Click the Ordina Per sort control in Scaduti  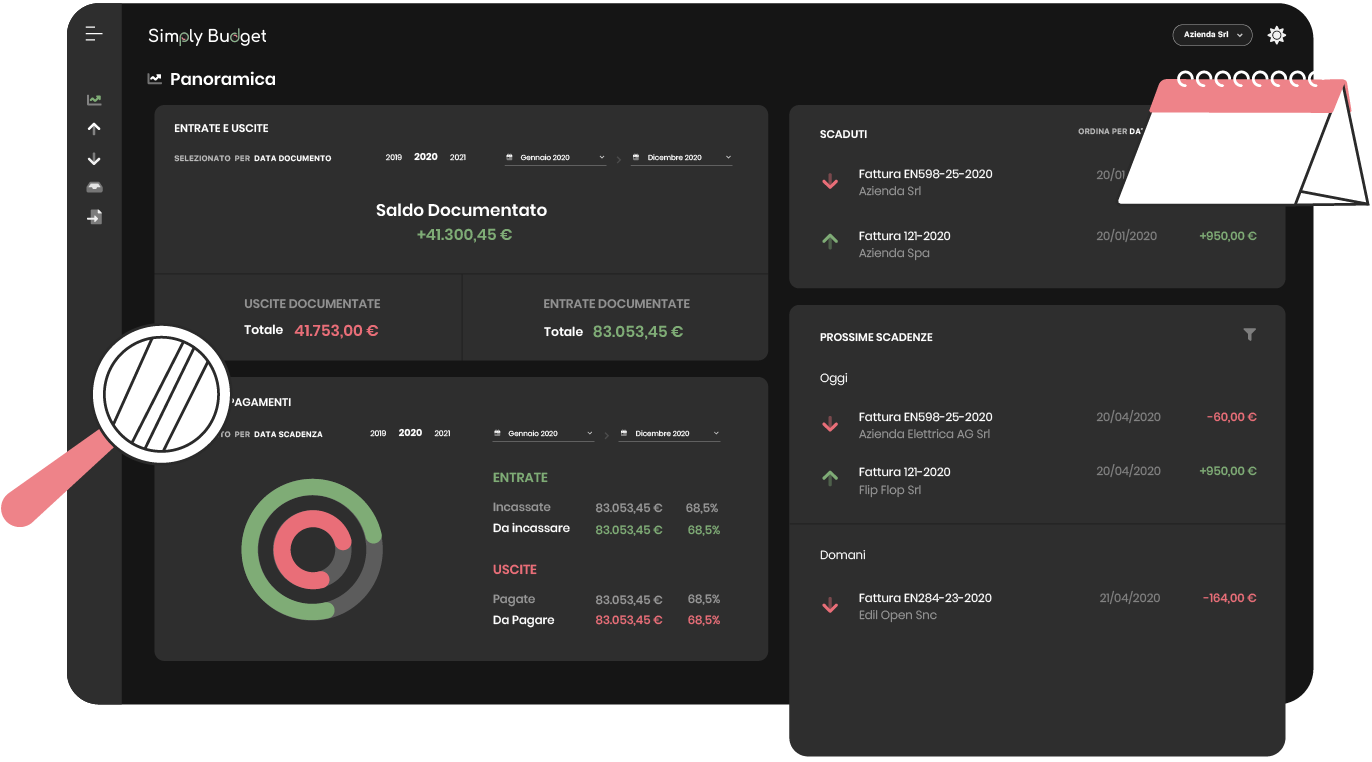1110,132
